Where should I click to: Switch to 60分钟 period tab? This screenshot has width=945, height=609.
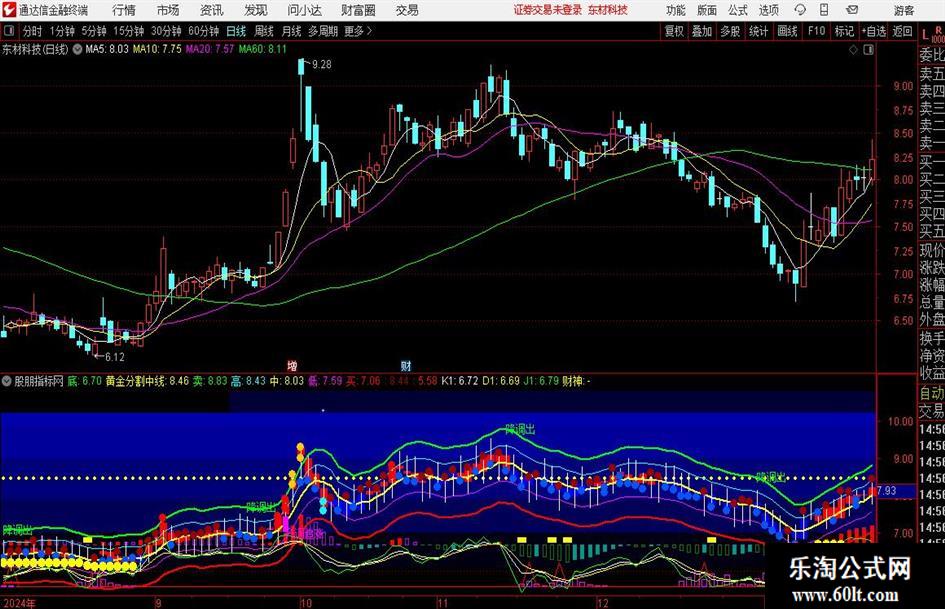203,31
